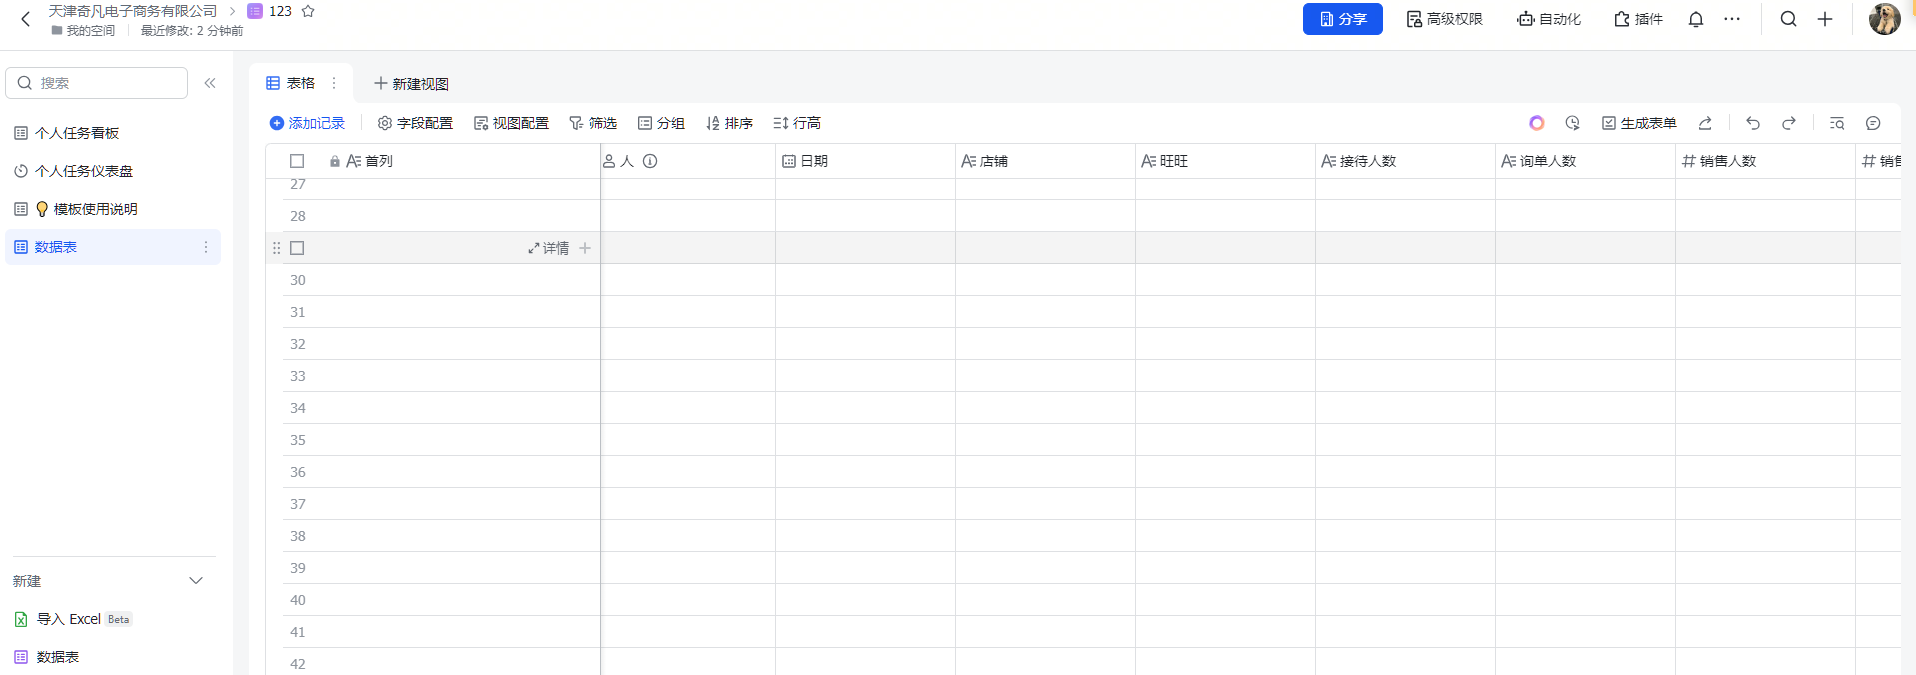Click the redo arrow icon
Screen dimensions: 1916x675
(x=1789, y=123)
